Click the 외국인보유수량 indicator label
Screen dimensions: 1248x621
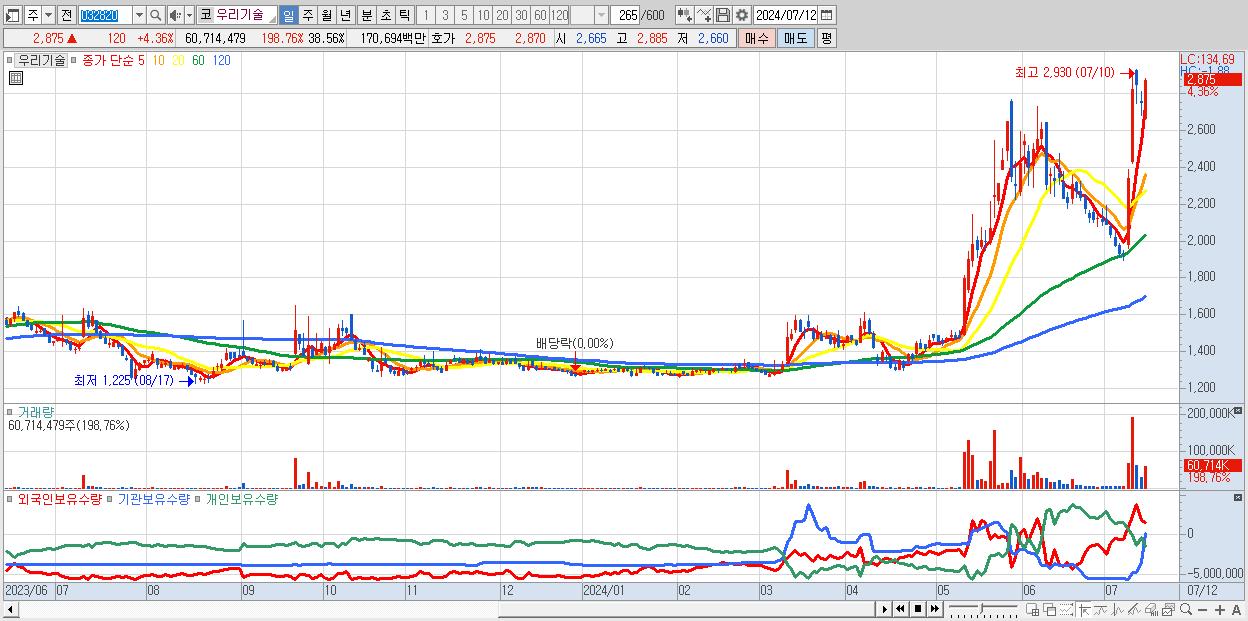pyautogui.click(x=60, y=498)
